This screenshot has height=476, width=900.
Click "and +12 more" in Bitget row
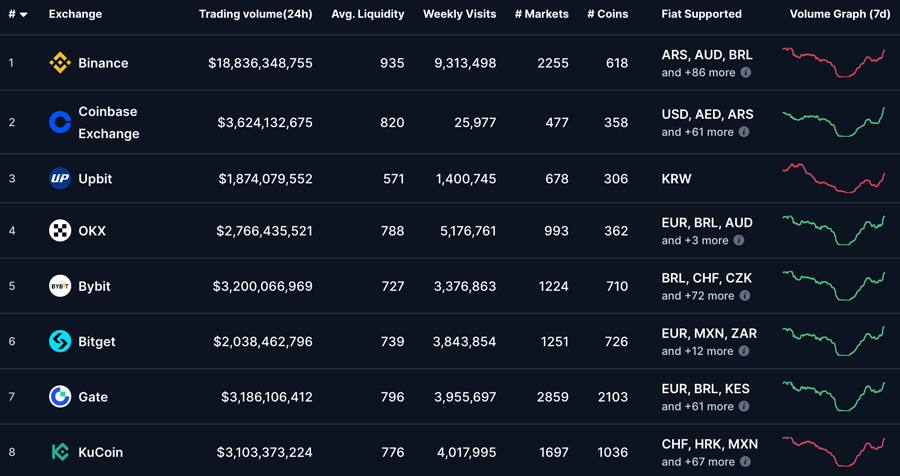697,351
